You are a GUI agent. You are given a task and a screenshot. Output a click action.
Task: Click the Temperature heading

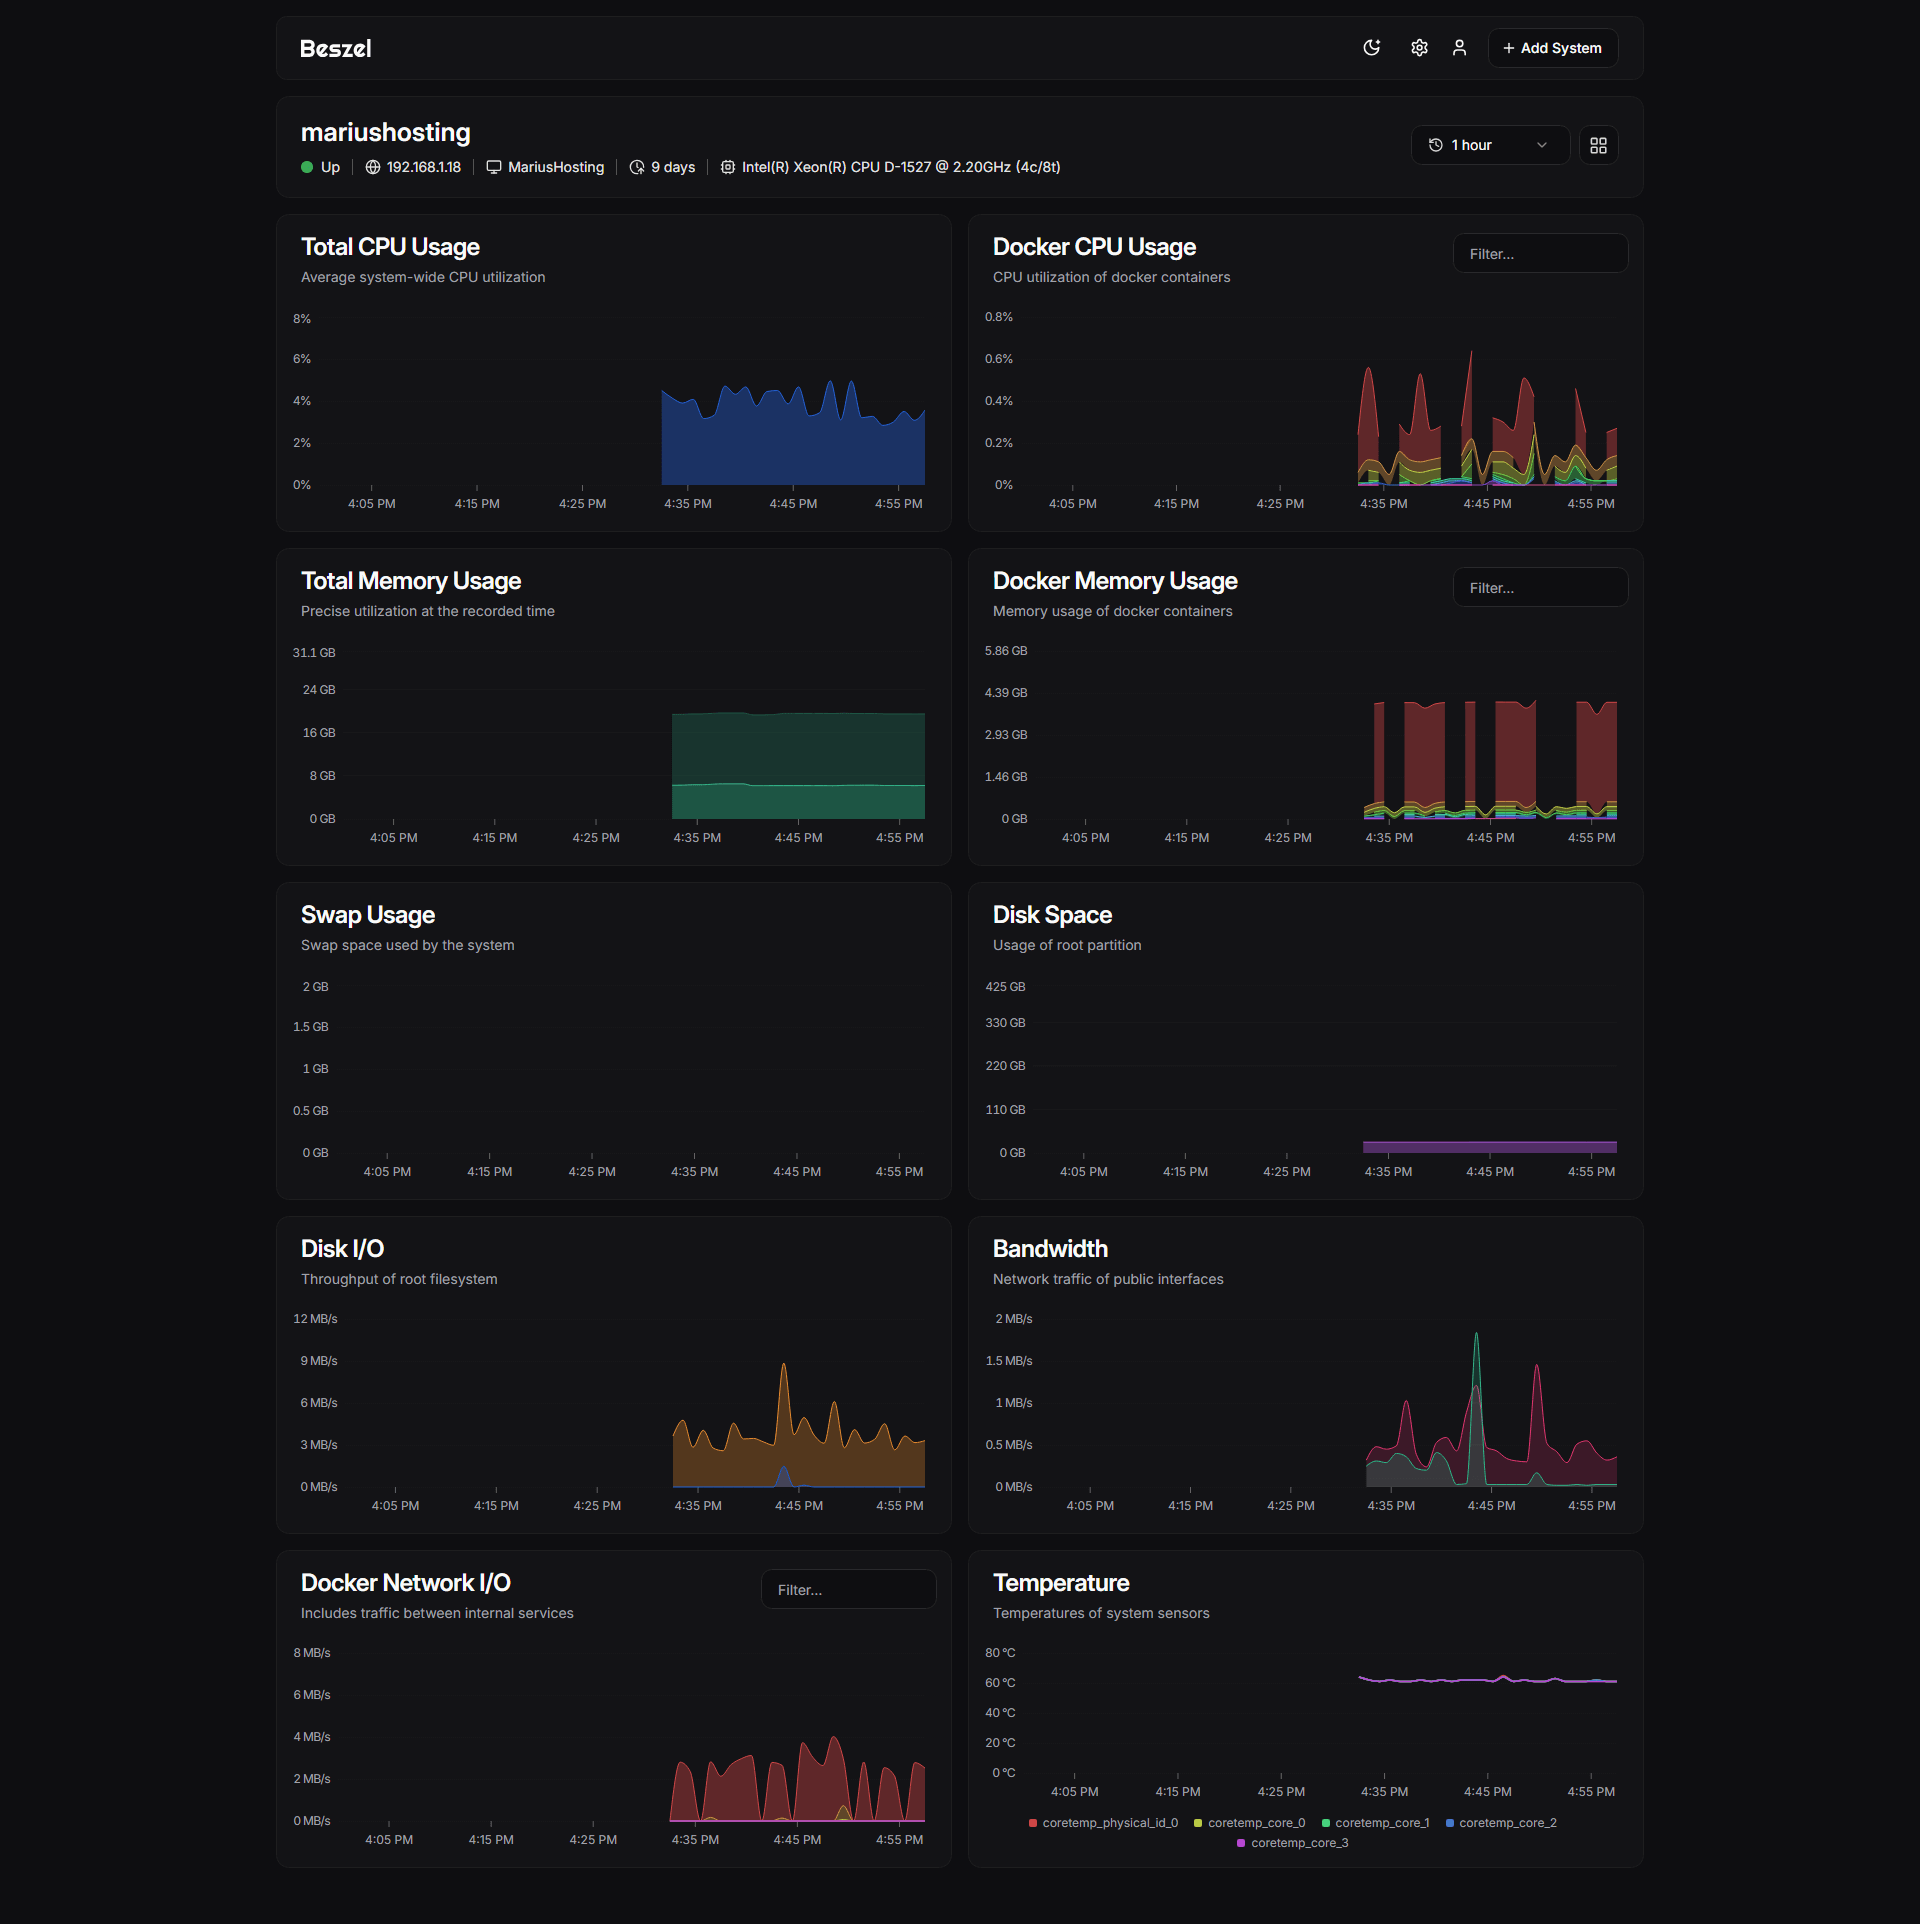[x=1060, y=1583]
